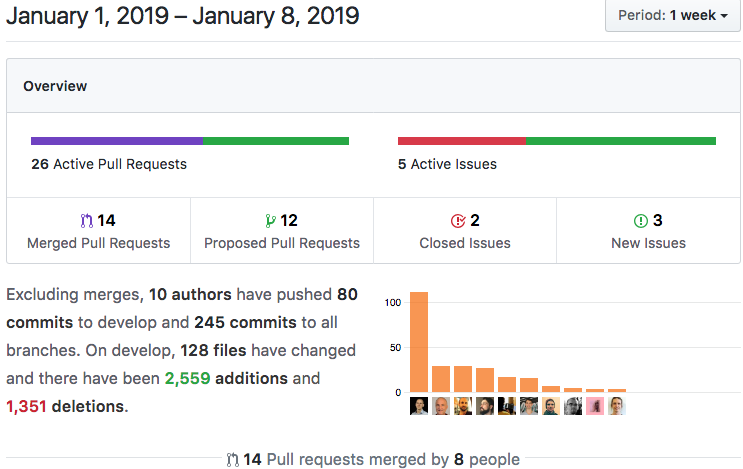The width and height of the screenshot is (743, 469).
Task: Open the 14 Merged Pull Requests link
Action: (99, 231)
